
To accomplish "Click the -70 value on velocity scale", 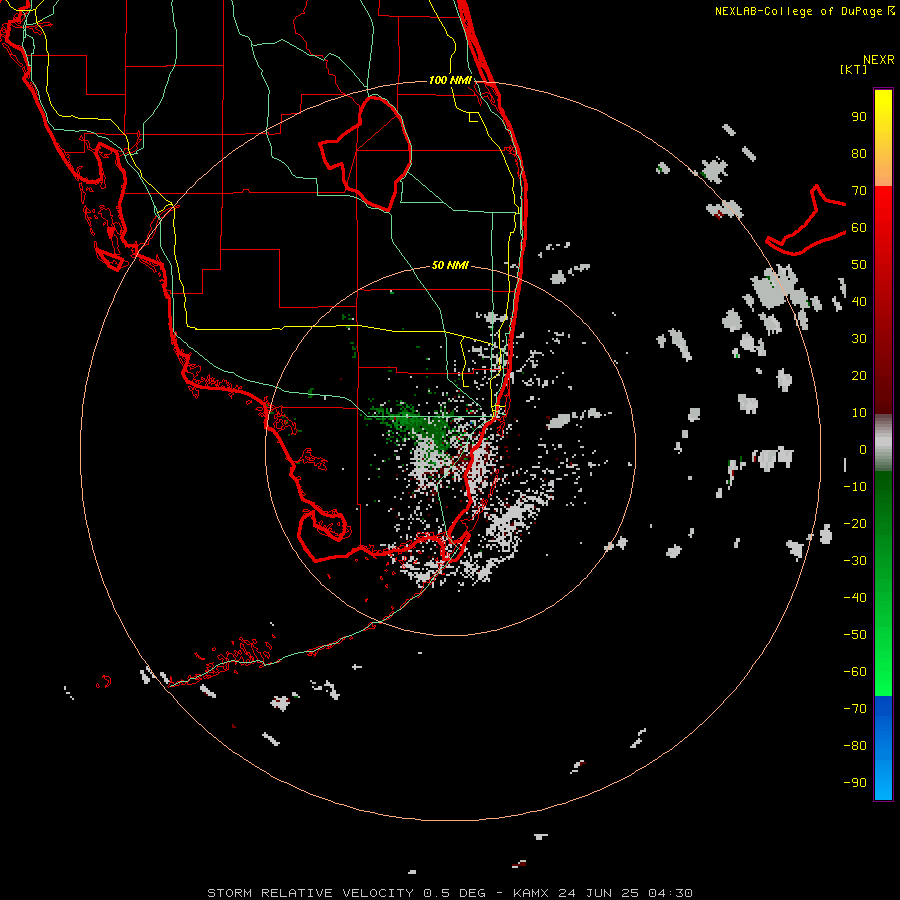I will coord(855,709).
